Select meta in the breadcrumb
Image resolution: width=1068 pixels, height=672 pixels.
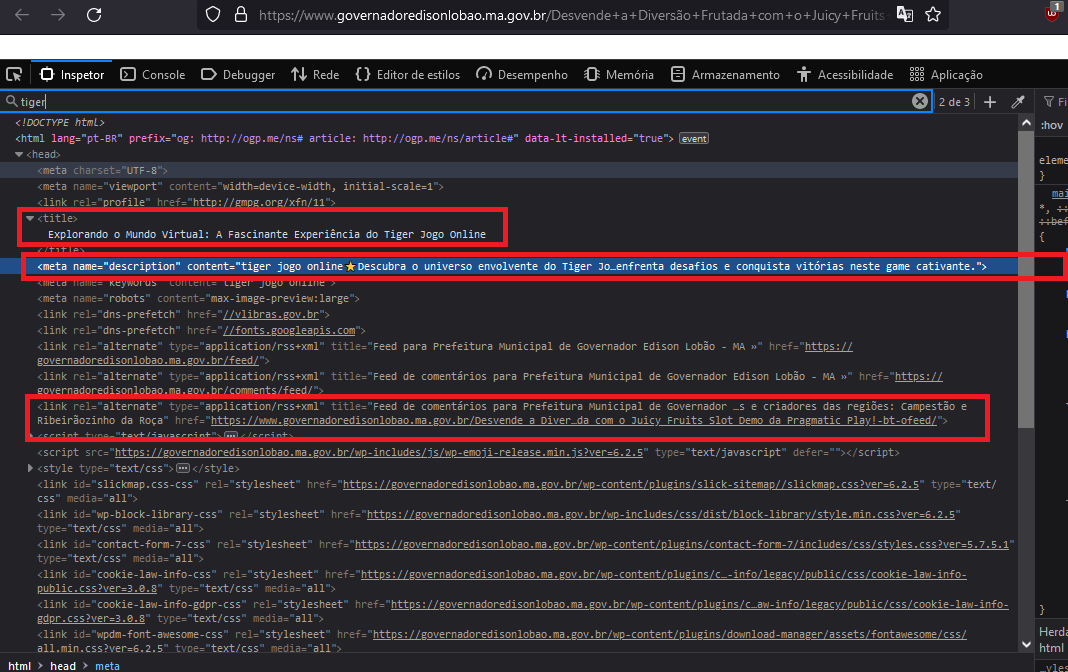[x=107, y=666]
